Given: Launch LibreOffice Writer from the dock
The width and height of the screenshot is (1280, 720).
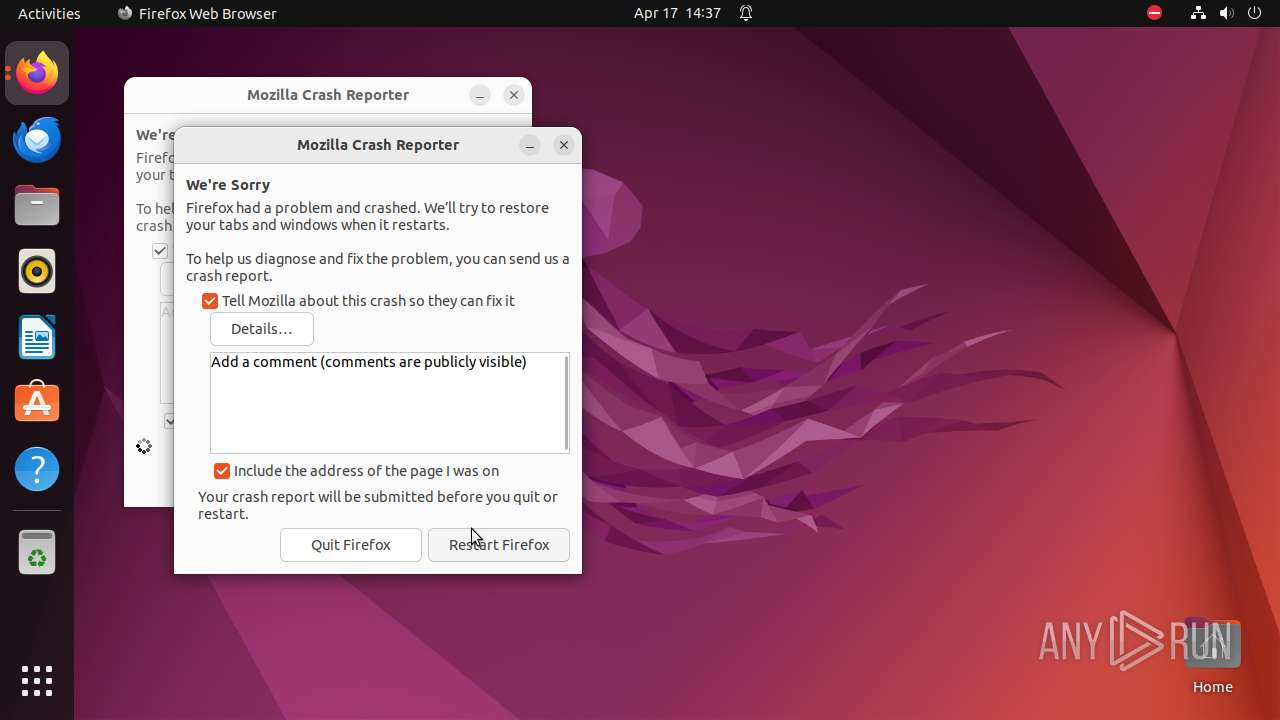Looking at the screenshot, I should pyautogui.click(x=37, y=337).
